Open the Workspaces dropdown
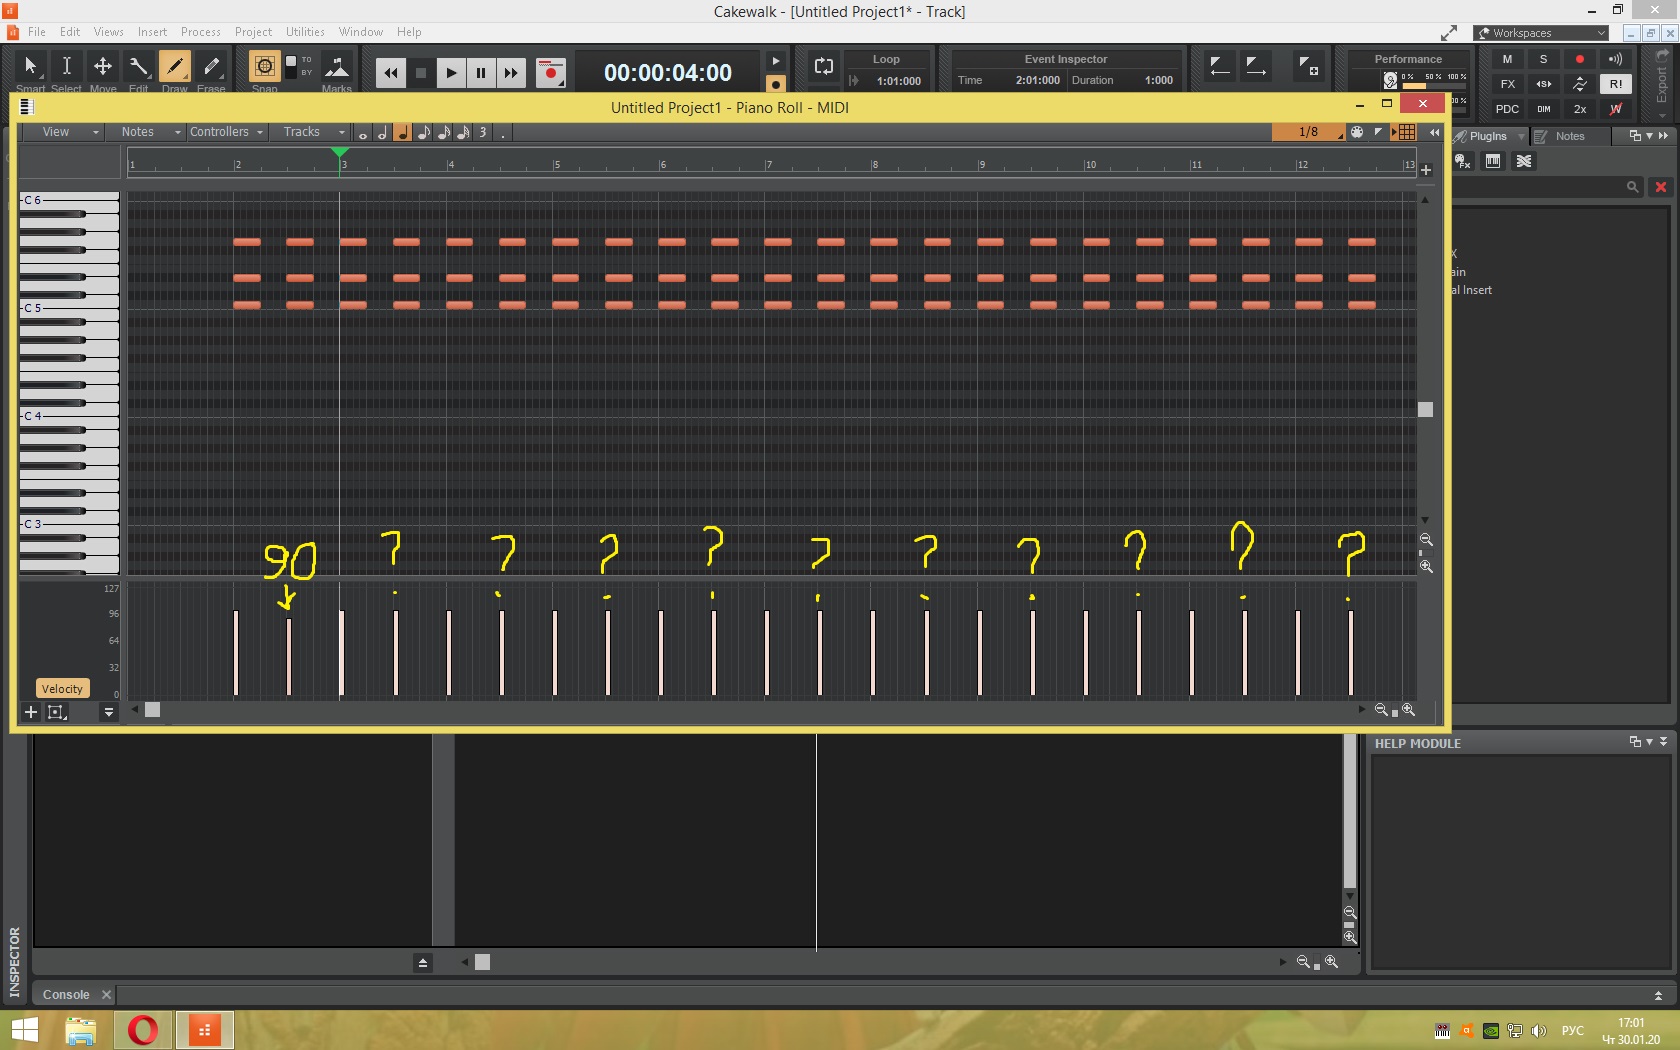1680x1050 pixels. coord(1541,33)
